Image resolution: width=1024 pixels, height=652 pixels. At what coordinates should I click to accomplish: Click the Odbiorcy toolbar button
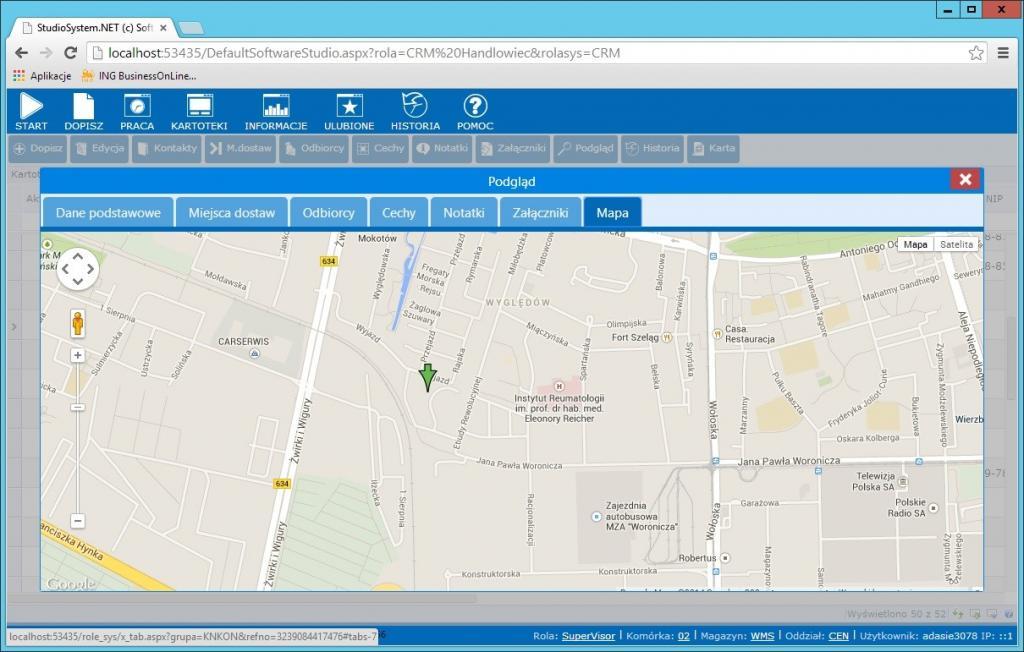[314, 148]
